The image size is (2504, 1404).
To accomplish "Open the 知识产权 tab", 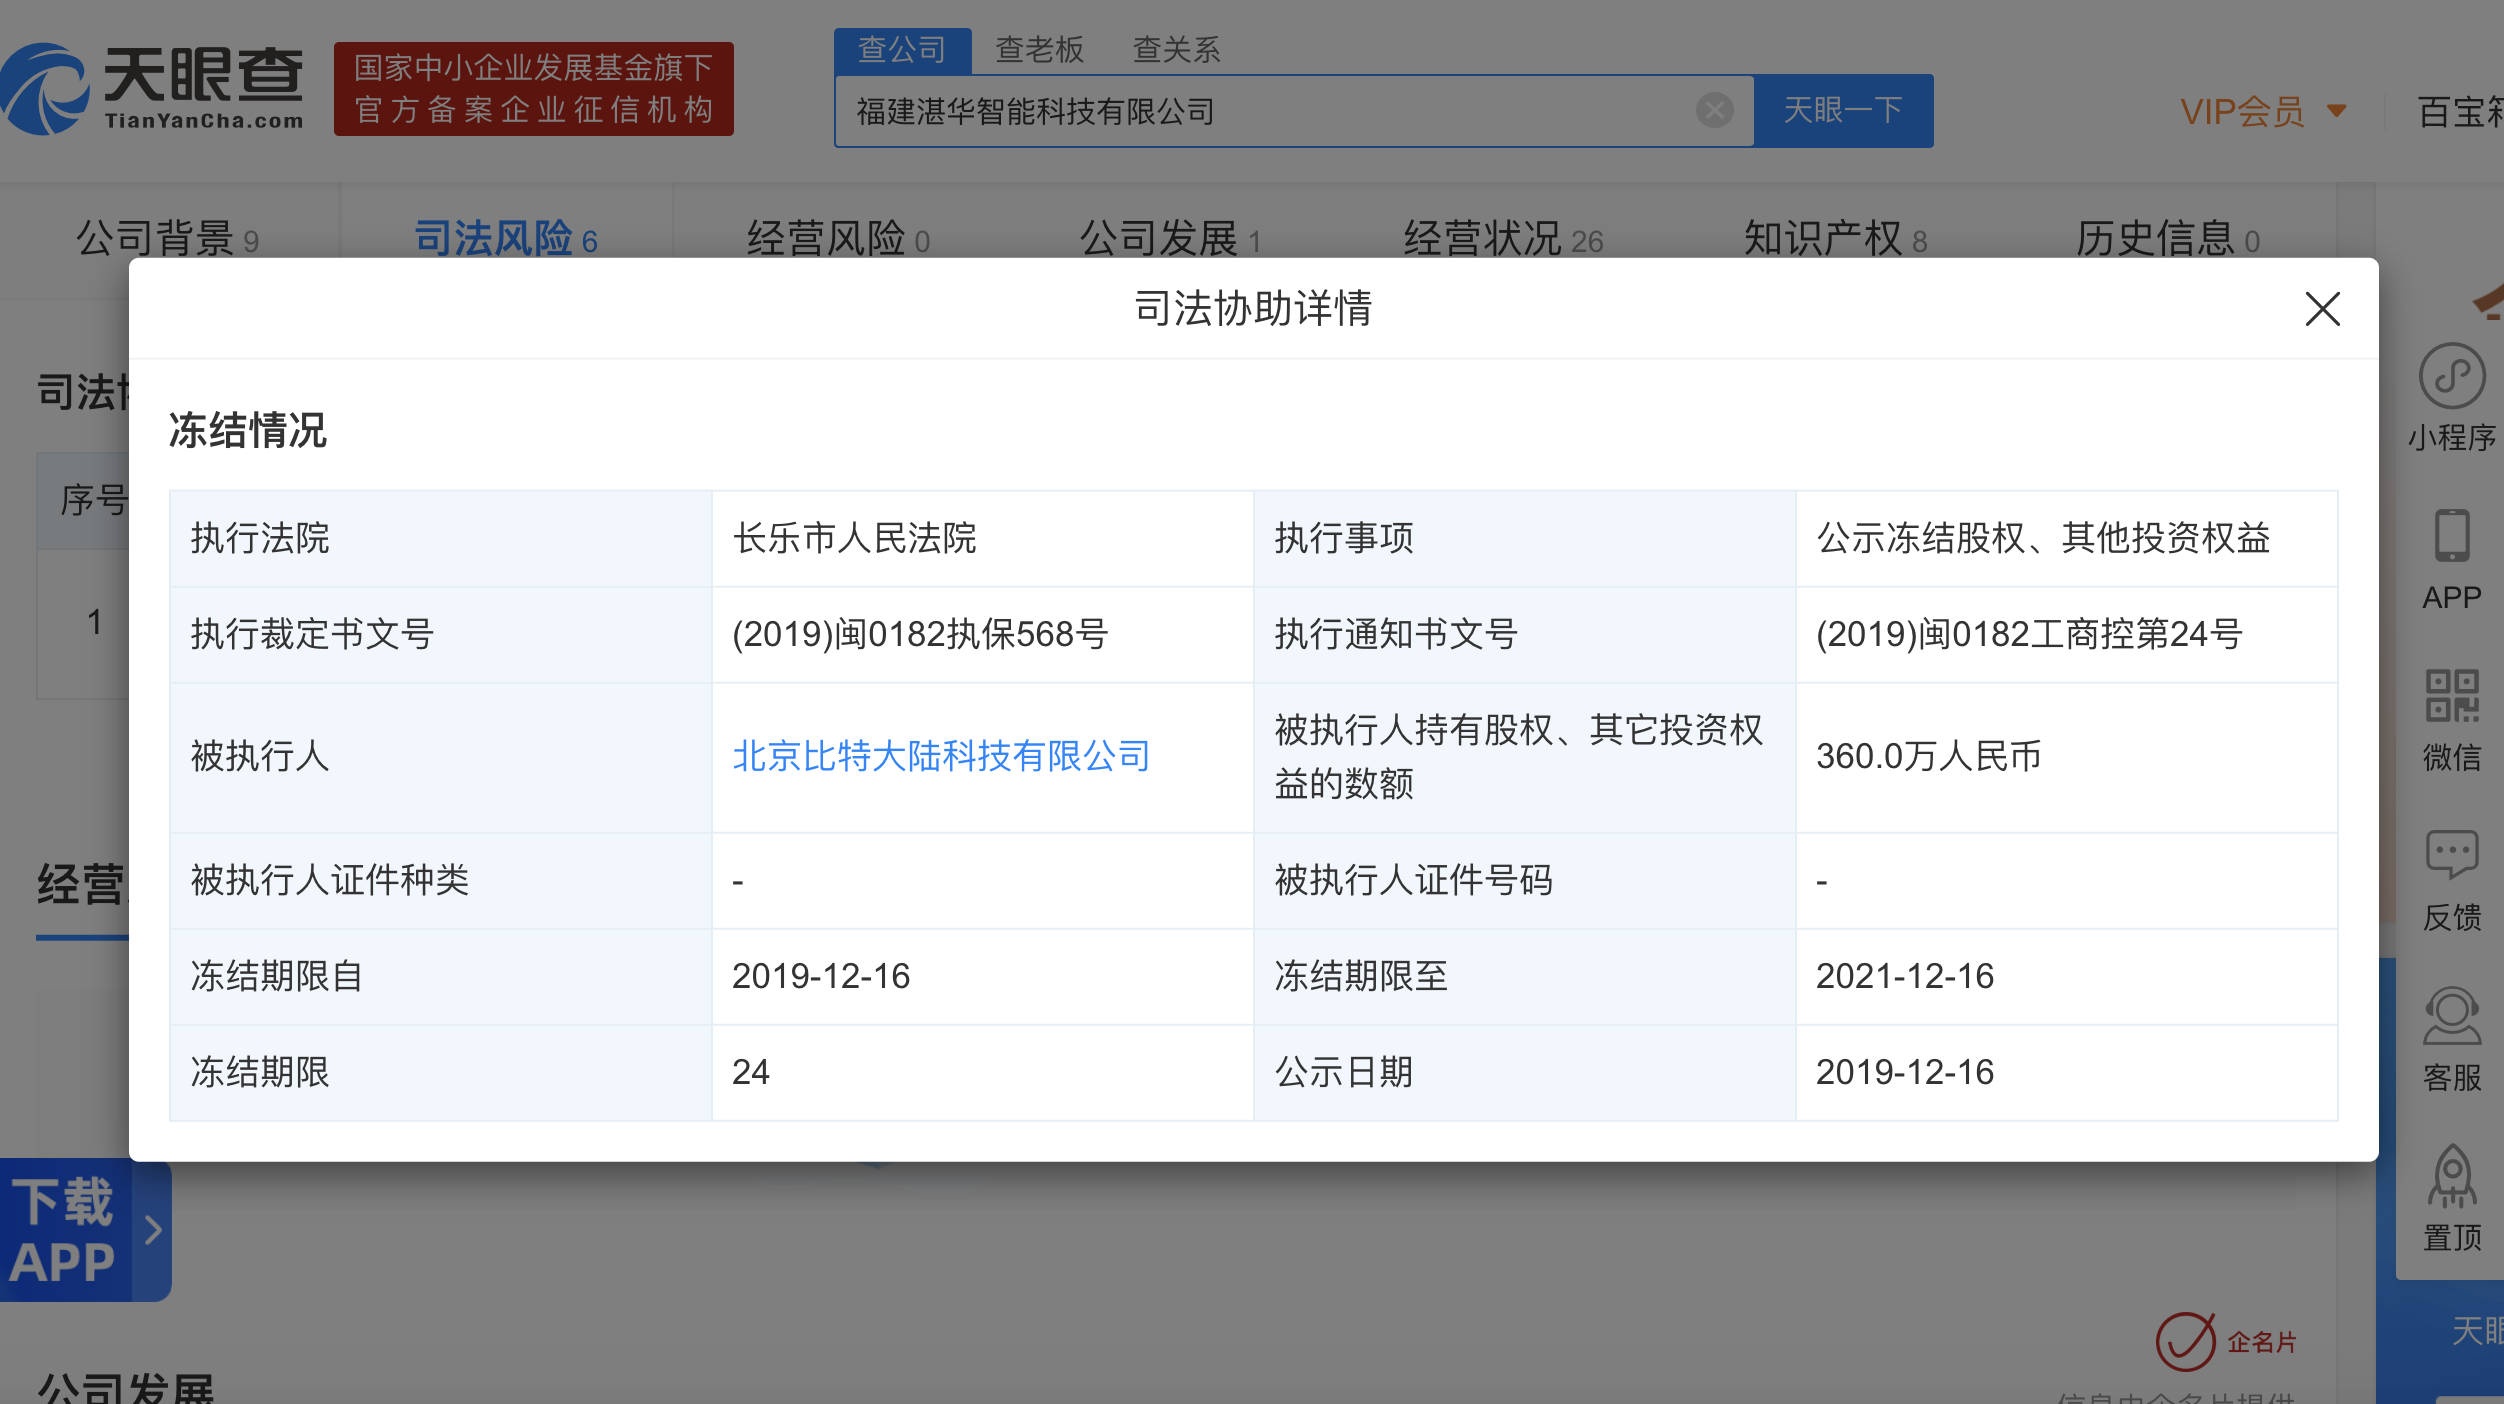I will click(x=1835, y=239).
